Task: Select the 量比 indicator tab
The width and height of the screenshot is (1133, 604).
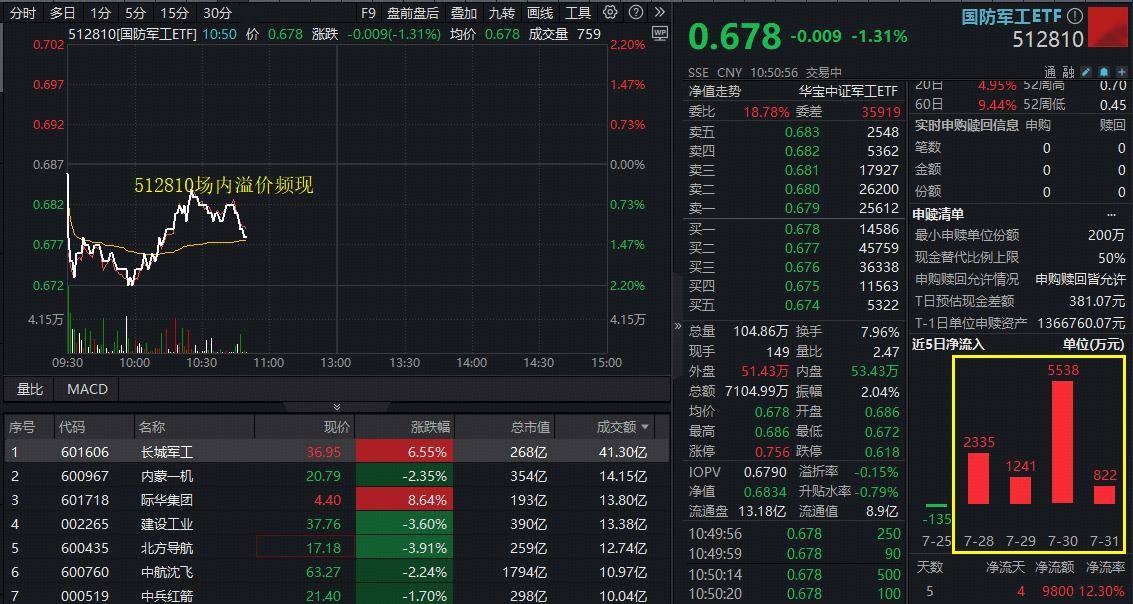Action: 30,389
